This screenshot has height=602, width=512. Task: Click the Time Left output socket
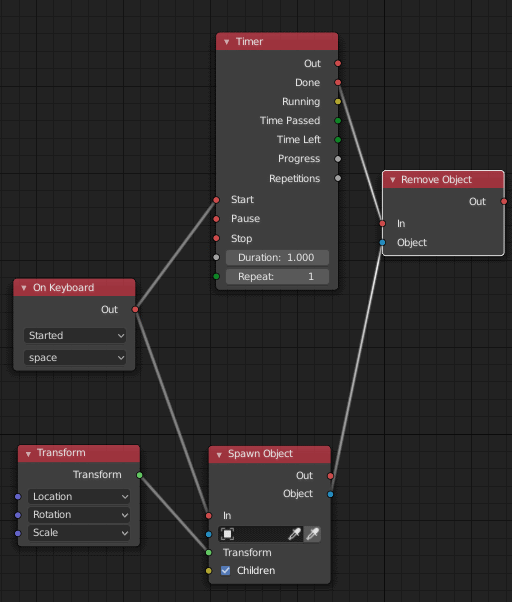[338, 140]
